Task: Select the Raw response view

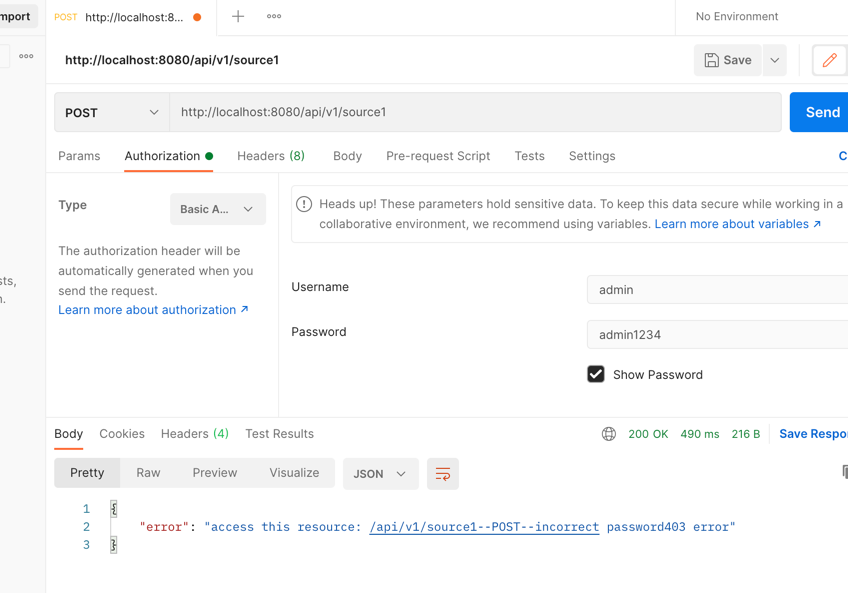Action: [148, 473]
